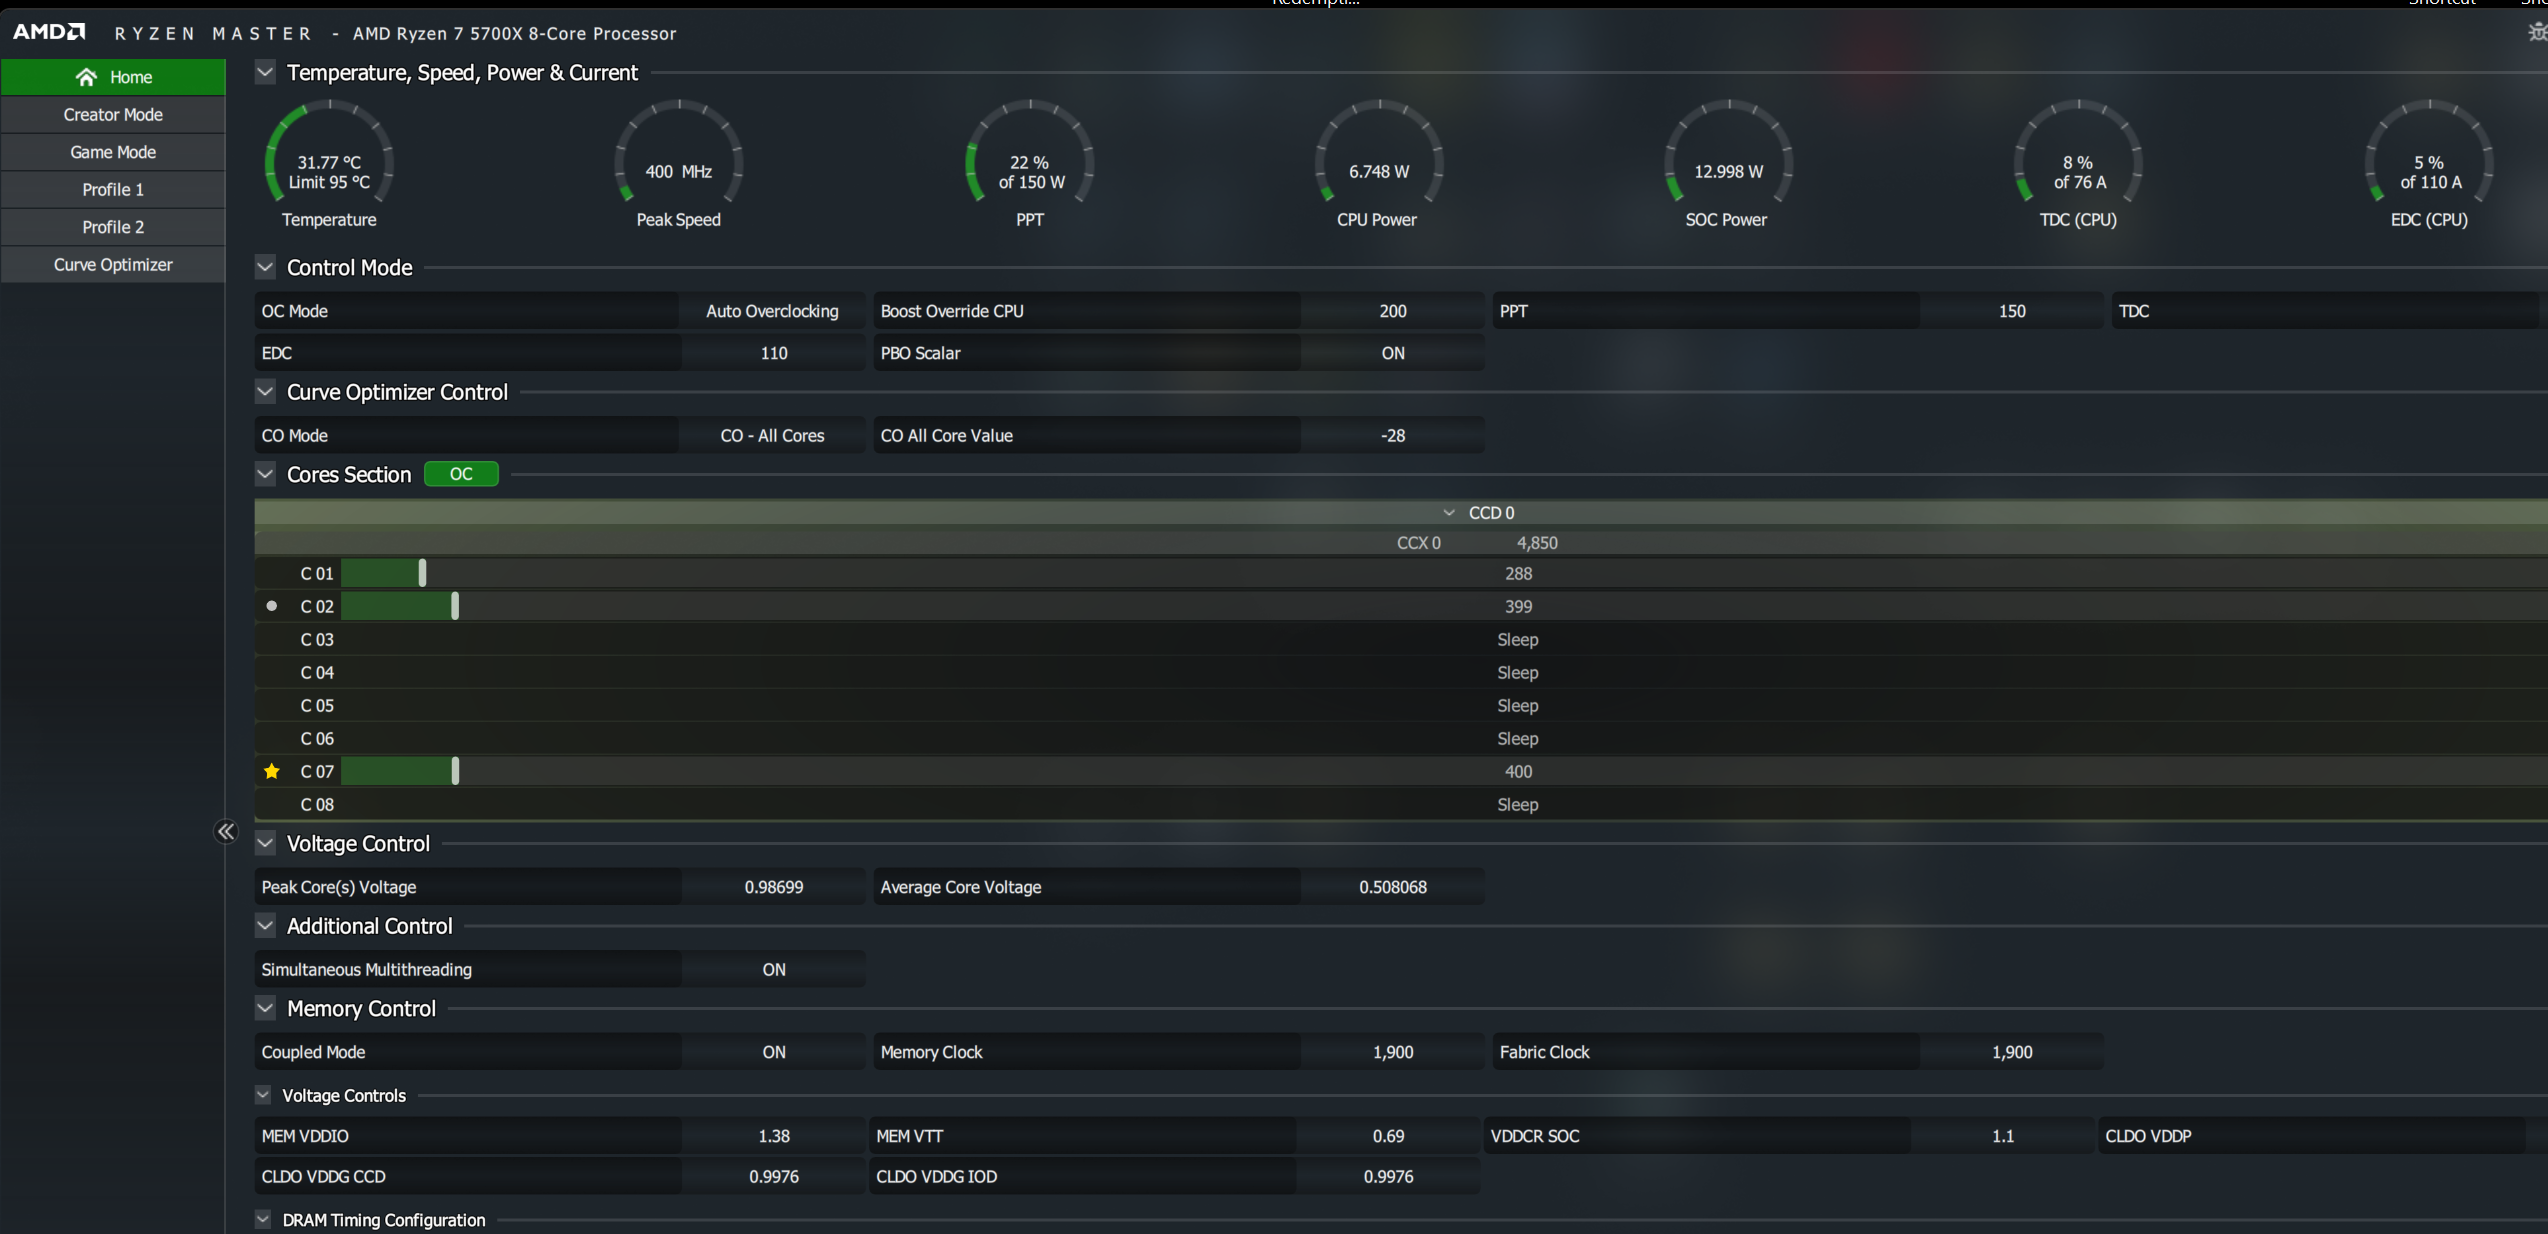Screen dimensions: 2548x1234
Task: Collapse the sidebar with double-arrow icon
Action: click(226, 832)
